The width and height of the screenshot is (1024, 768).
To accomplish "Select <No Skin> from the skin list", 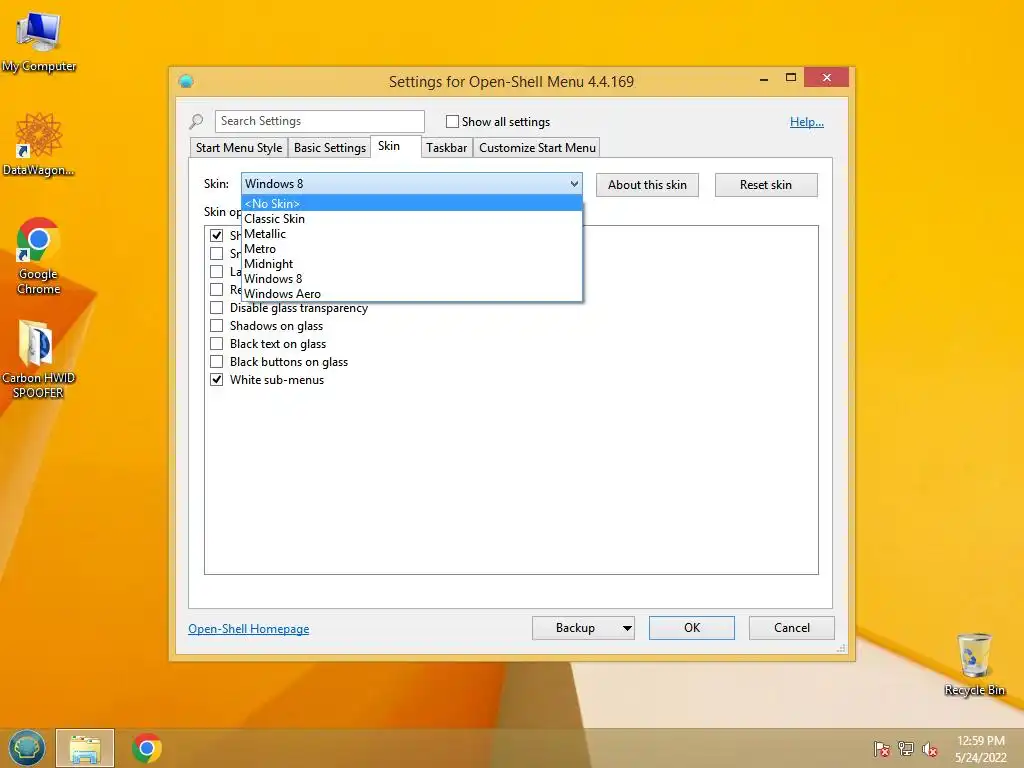I will click(411, 204).
